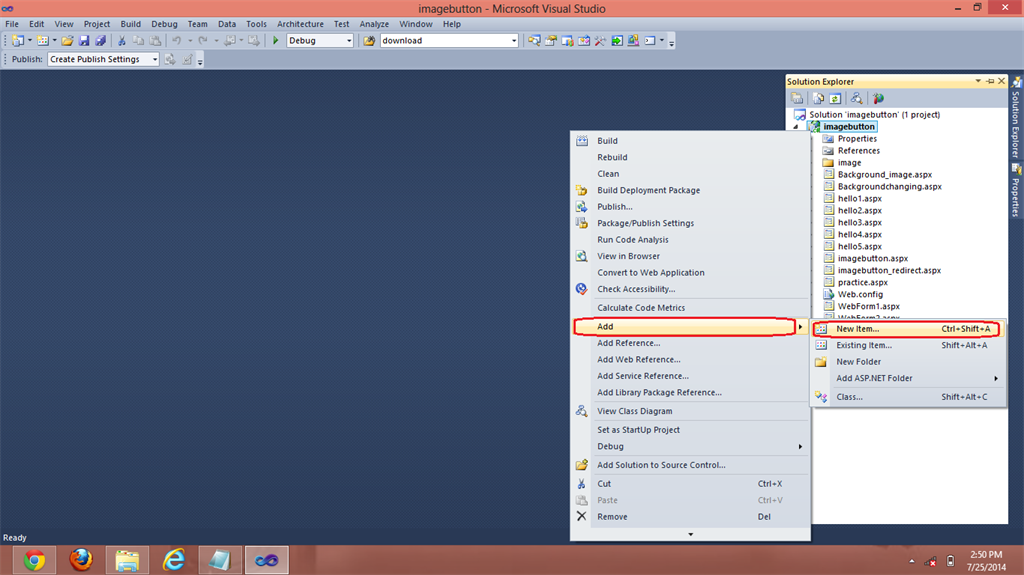
Task: Expand the Add ASP.NET Folder submenu
Action: point(996,378)
